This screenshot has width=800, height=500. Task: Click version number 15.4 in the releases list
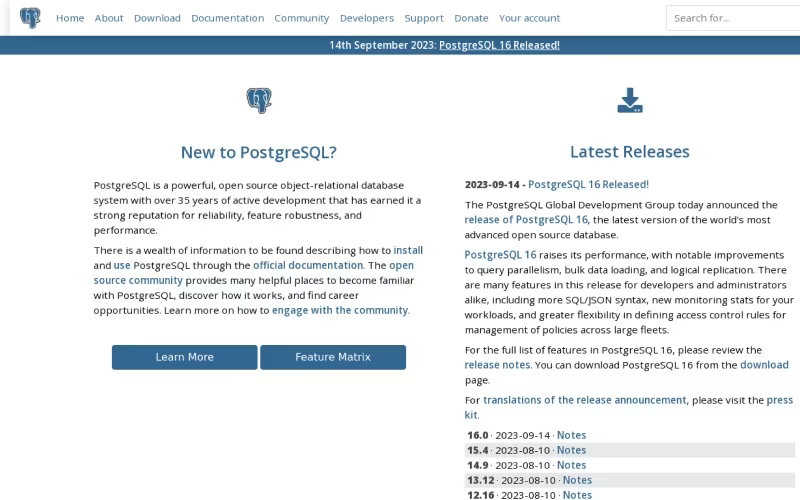pyautogui.click(x=478, y=450)
